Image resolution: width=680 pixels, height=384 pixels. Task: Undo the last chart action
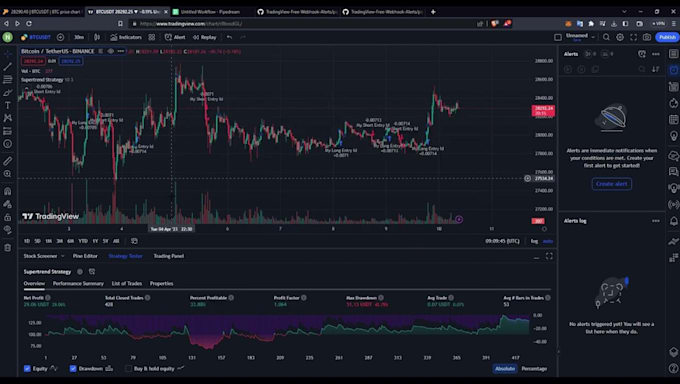229,37
